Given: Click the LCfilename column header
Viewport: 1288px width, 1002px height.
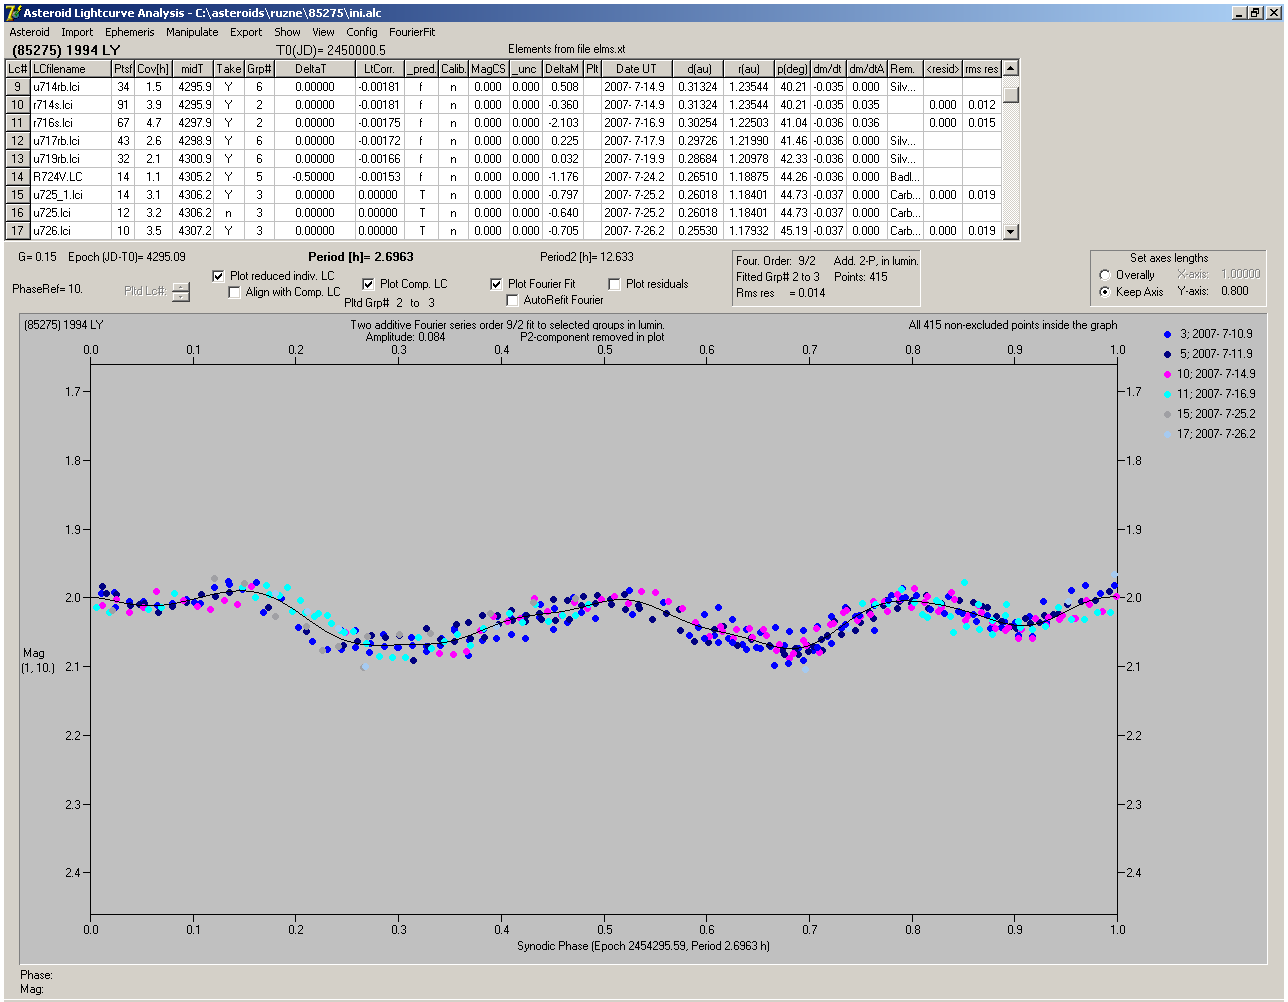Looking at the screenshot, I should point(70,69).
